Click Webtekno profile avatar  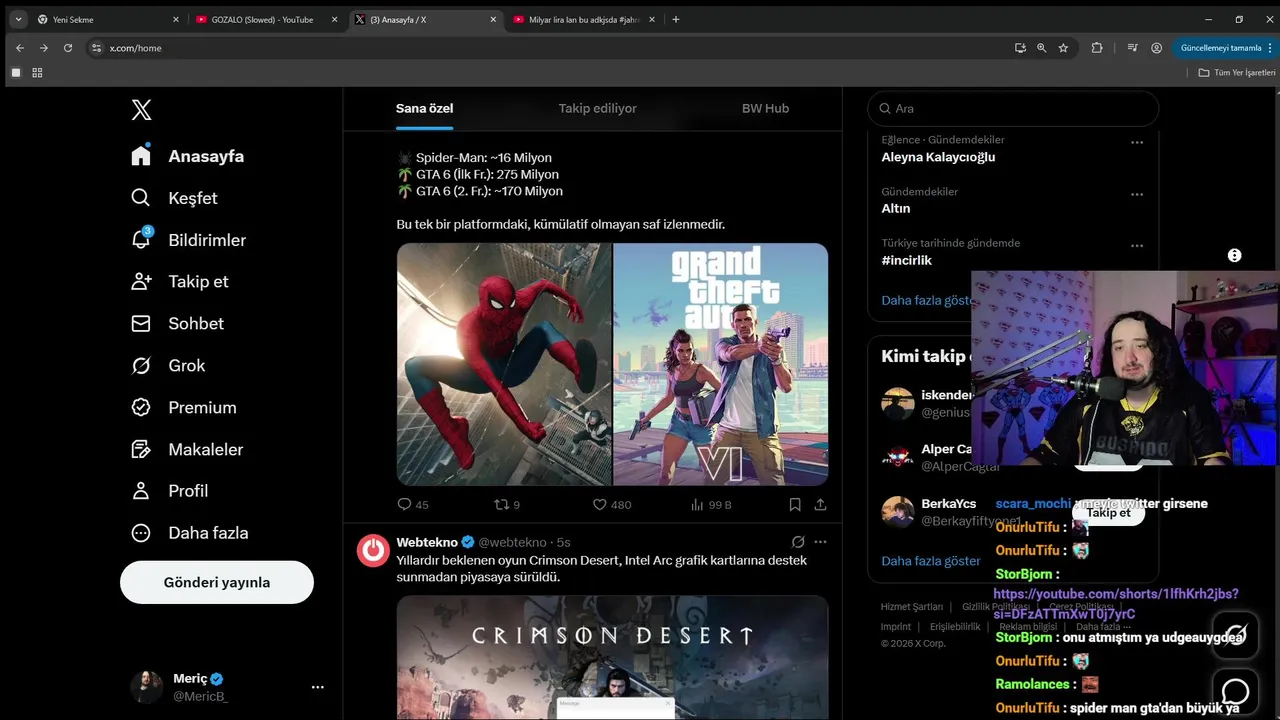click(373, 550)
